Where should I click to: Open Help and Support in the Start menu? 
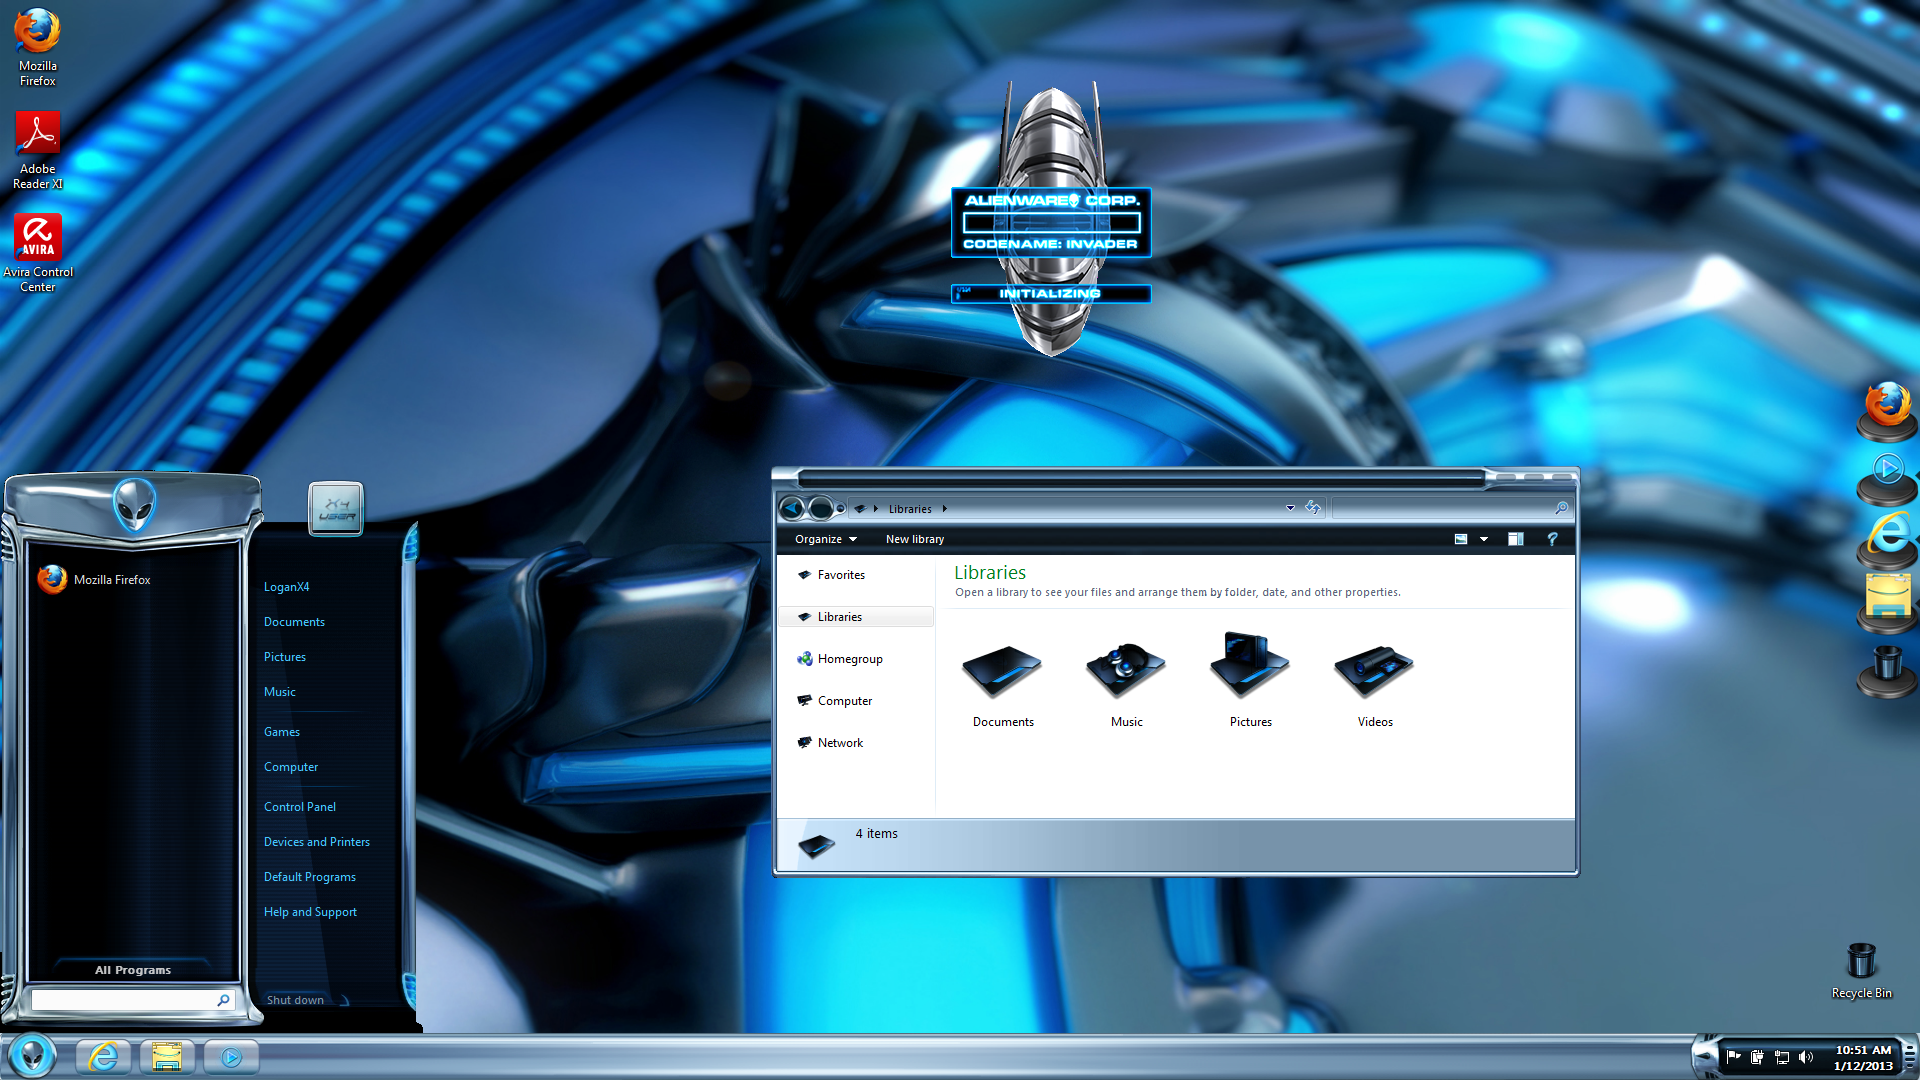(310, 912)
